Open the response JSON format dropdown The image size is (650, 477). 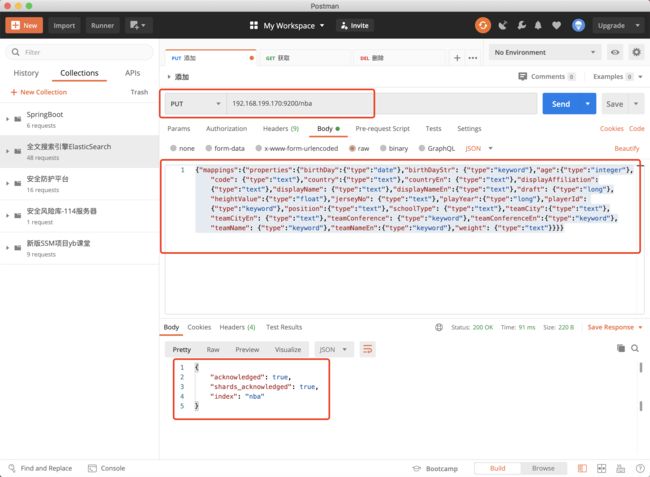pos(333,349)
